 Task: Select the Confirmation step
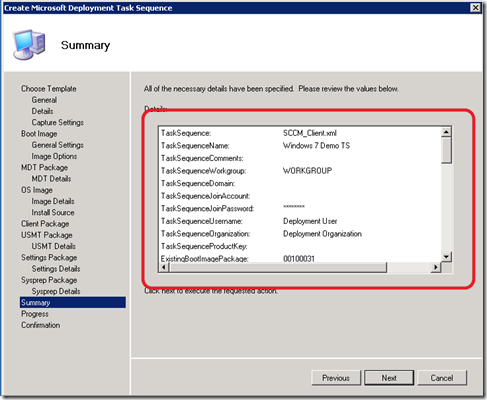pos(41,325)
